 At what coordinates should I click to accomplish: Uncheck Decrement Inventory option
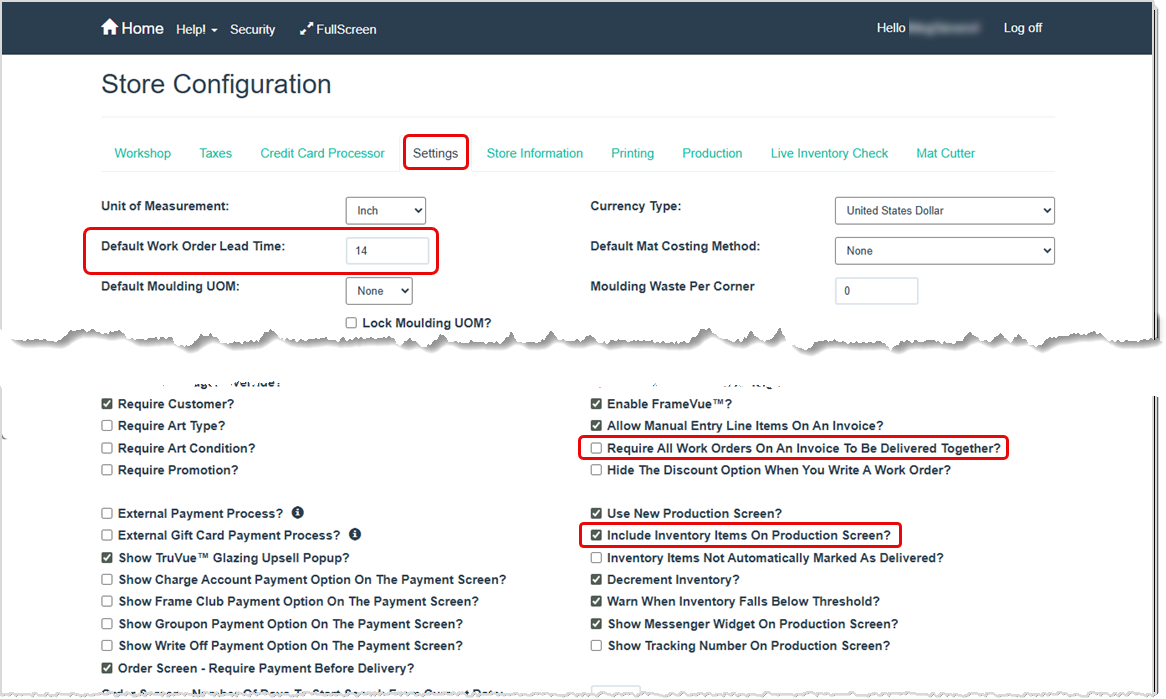[596, 579]
